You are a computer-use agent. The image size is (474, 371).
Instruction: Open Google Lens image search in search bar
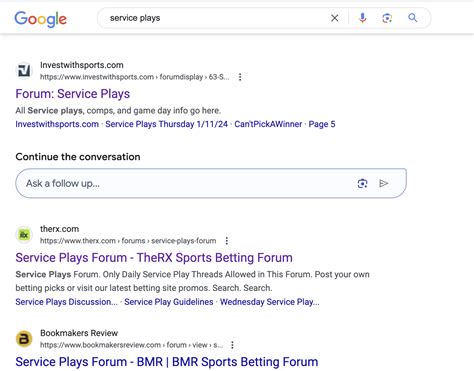coord(387,18)
